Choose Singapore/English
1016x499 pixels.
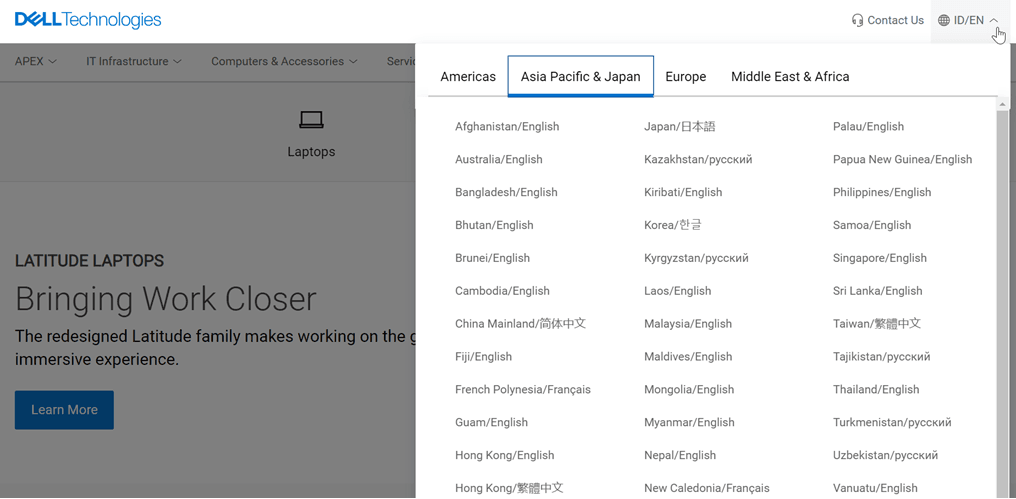[x=879, y=258]
